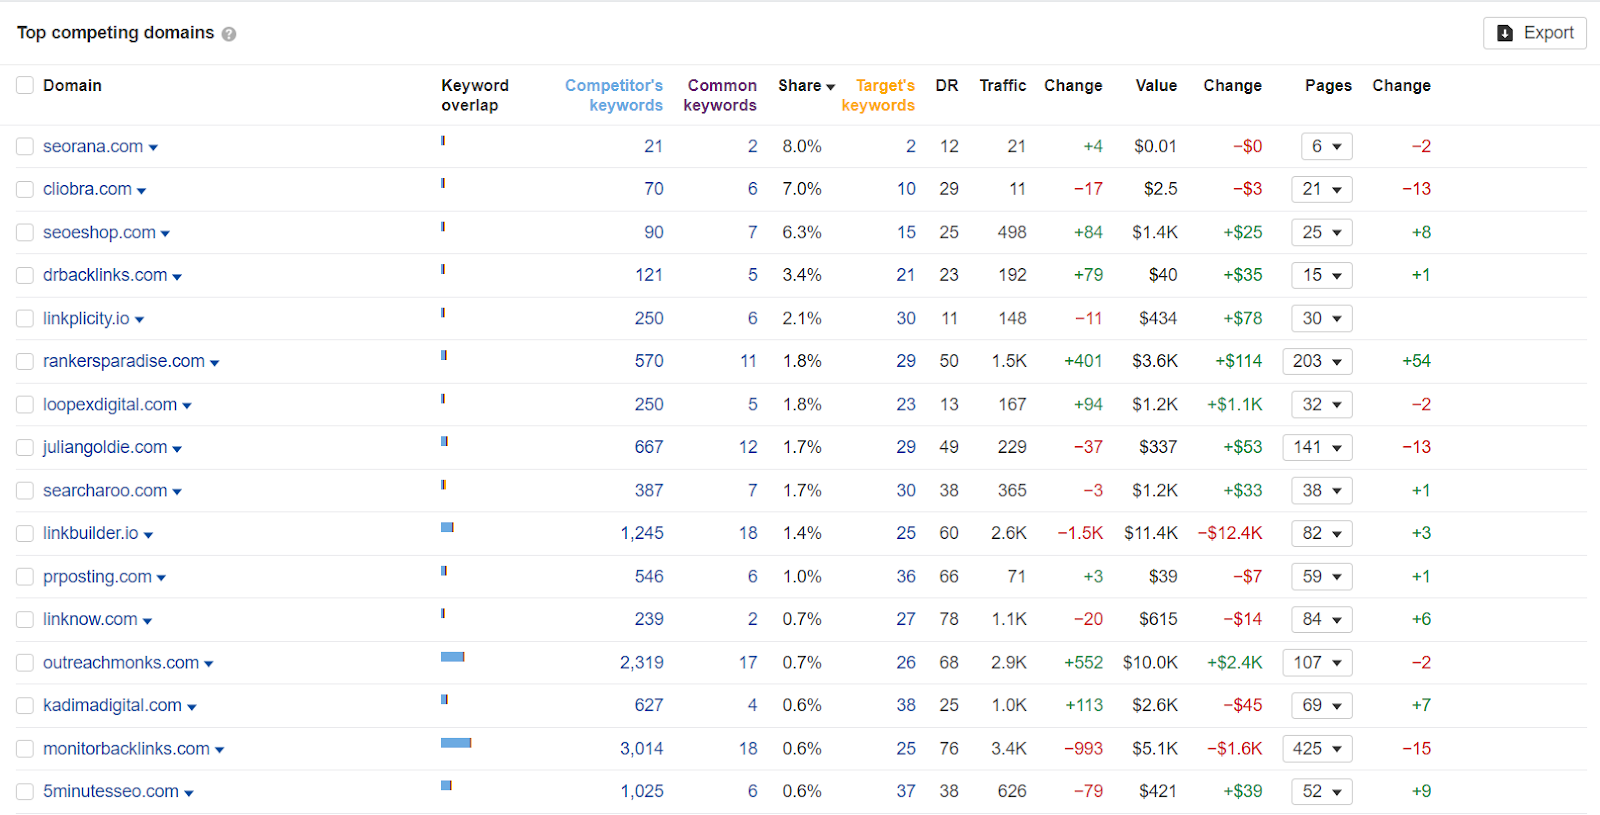
Task: Open pages dropdown 69 for kadimadigital.com
Action: 1322,705
